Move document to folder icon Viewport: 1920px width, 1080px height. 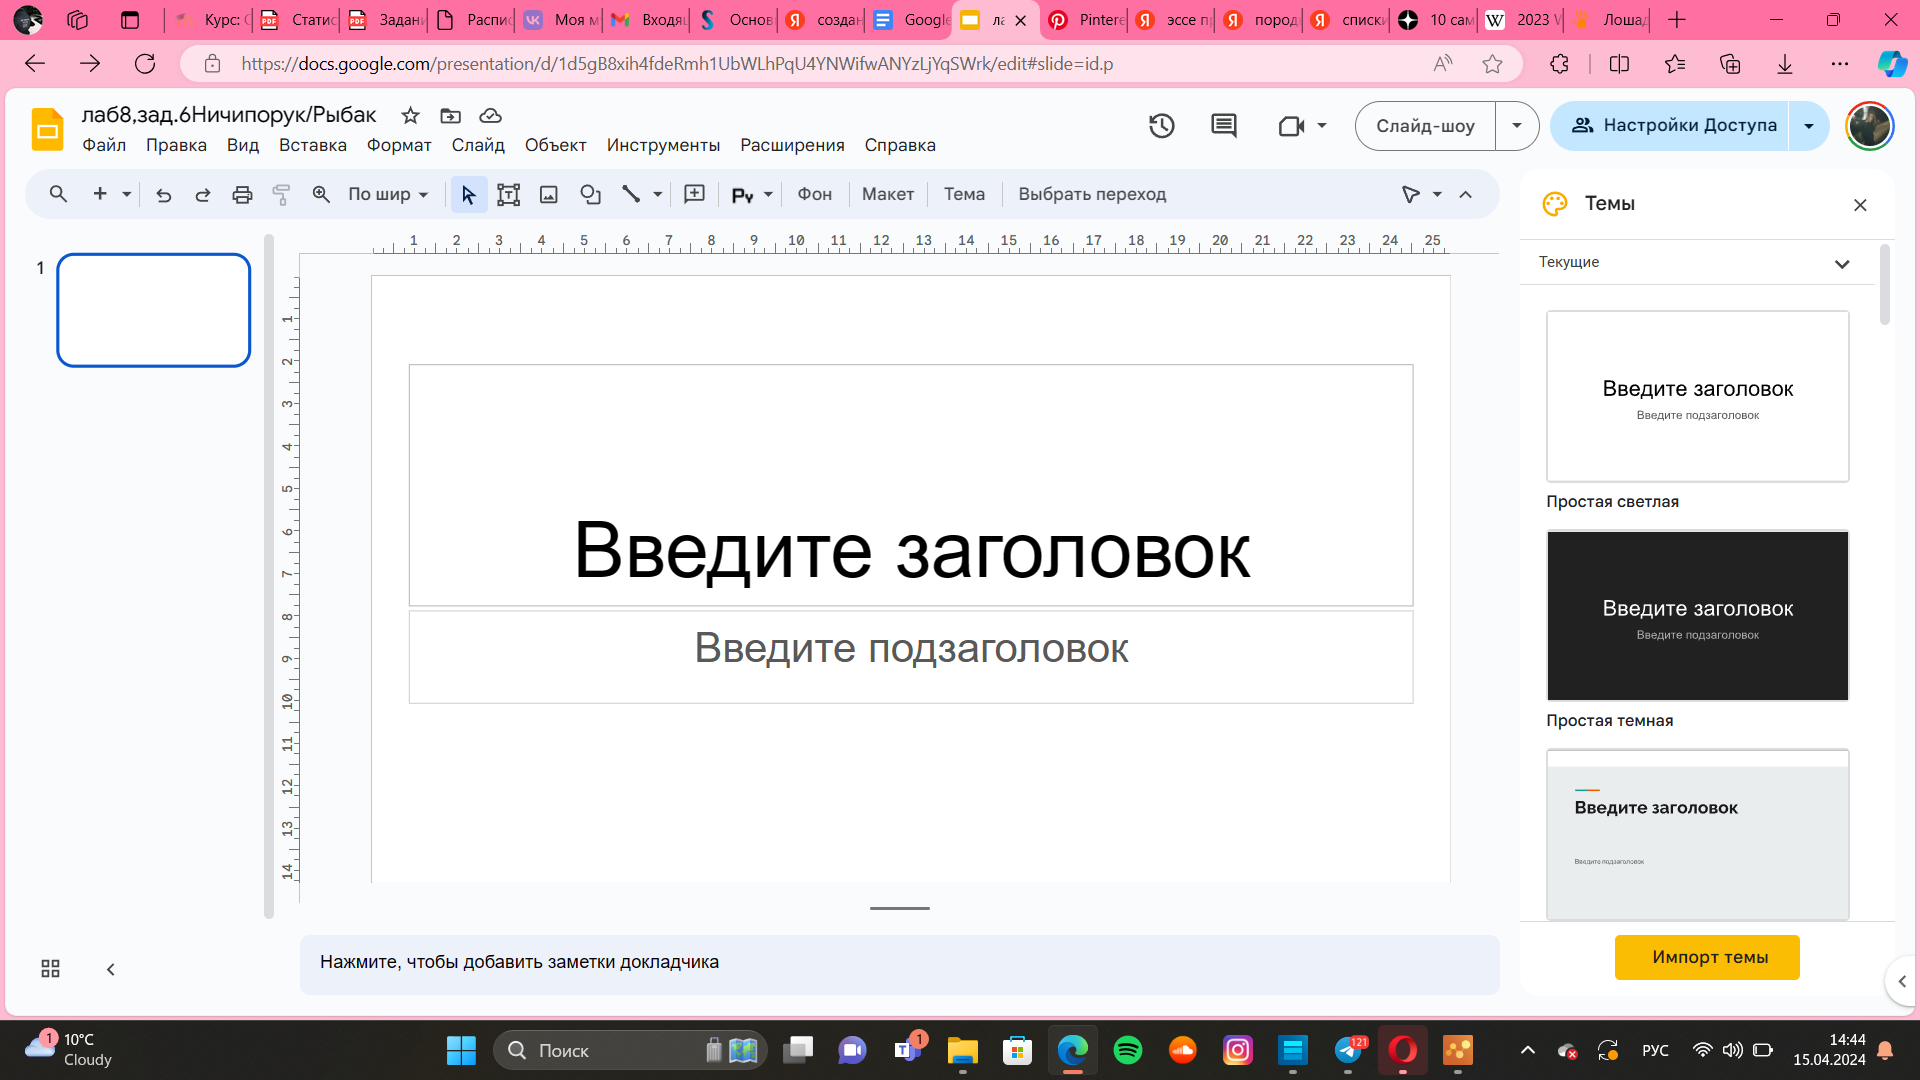point(450,115)
